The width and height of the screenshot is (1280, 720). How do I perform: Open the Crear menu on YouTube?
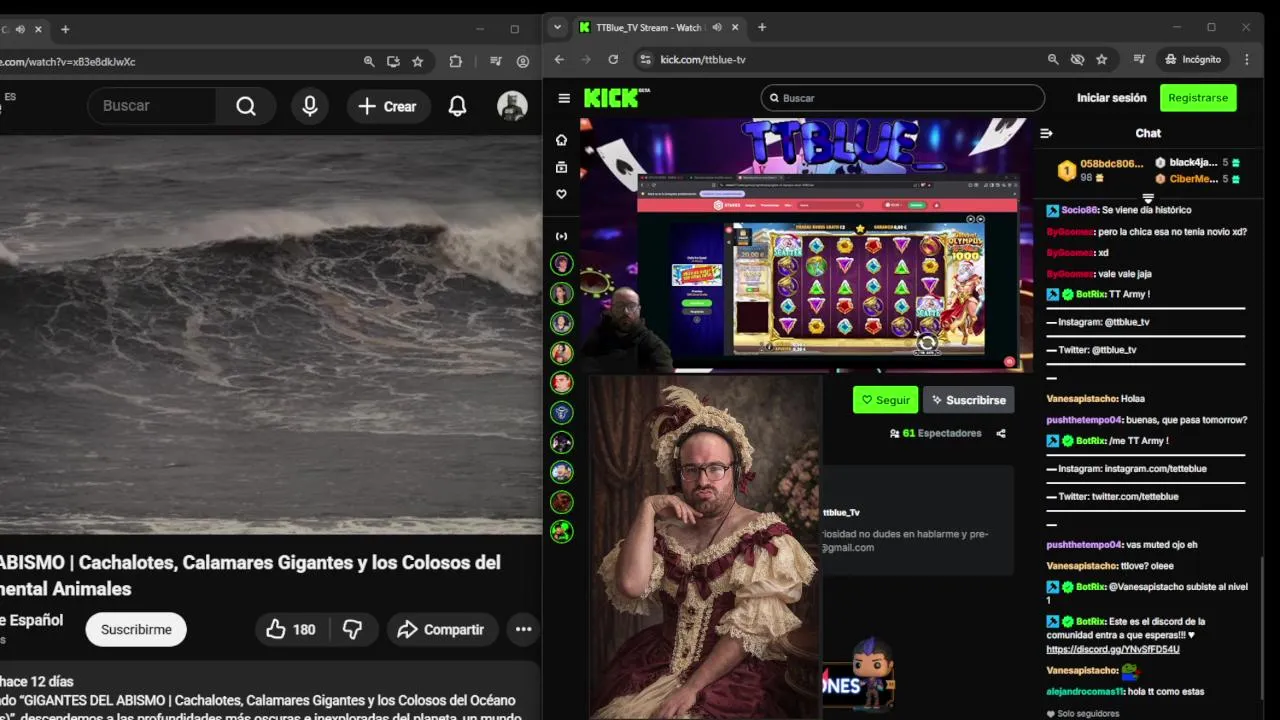point(388,106)
